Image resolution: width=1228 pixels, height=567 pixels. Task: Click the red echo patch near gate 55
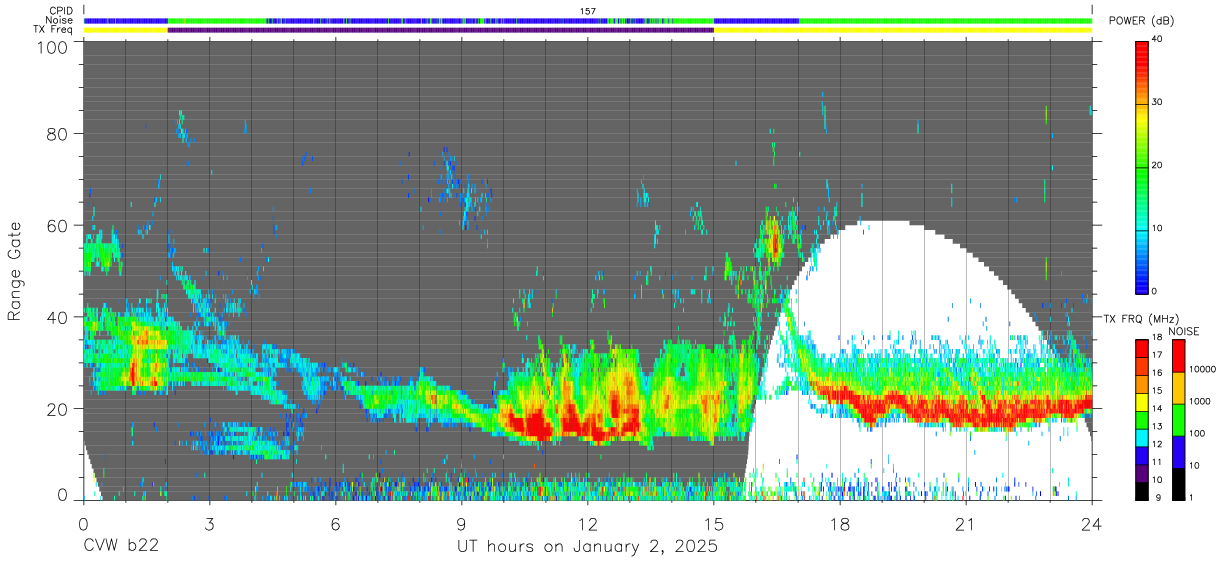773,240
